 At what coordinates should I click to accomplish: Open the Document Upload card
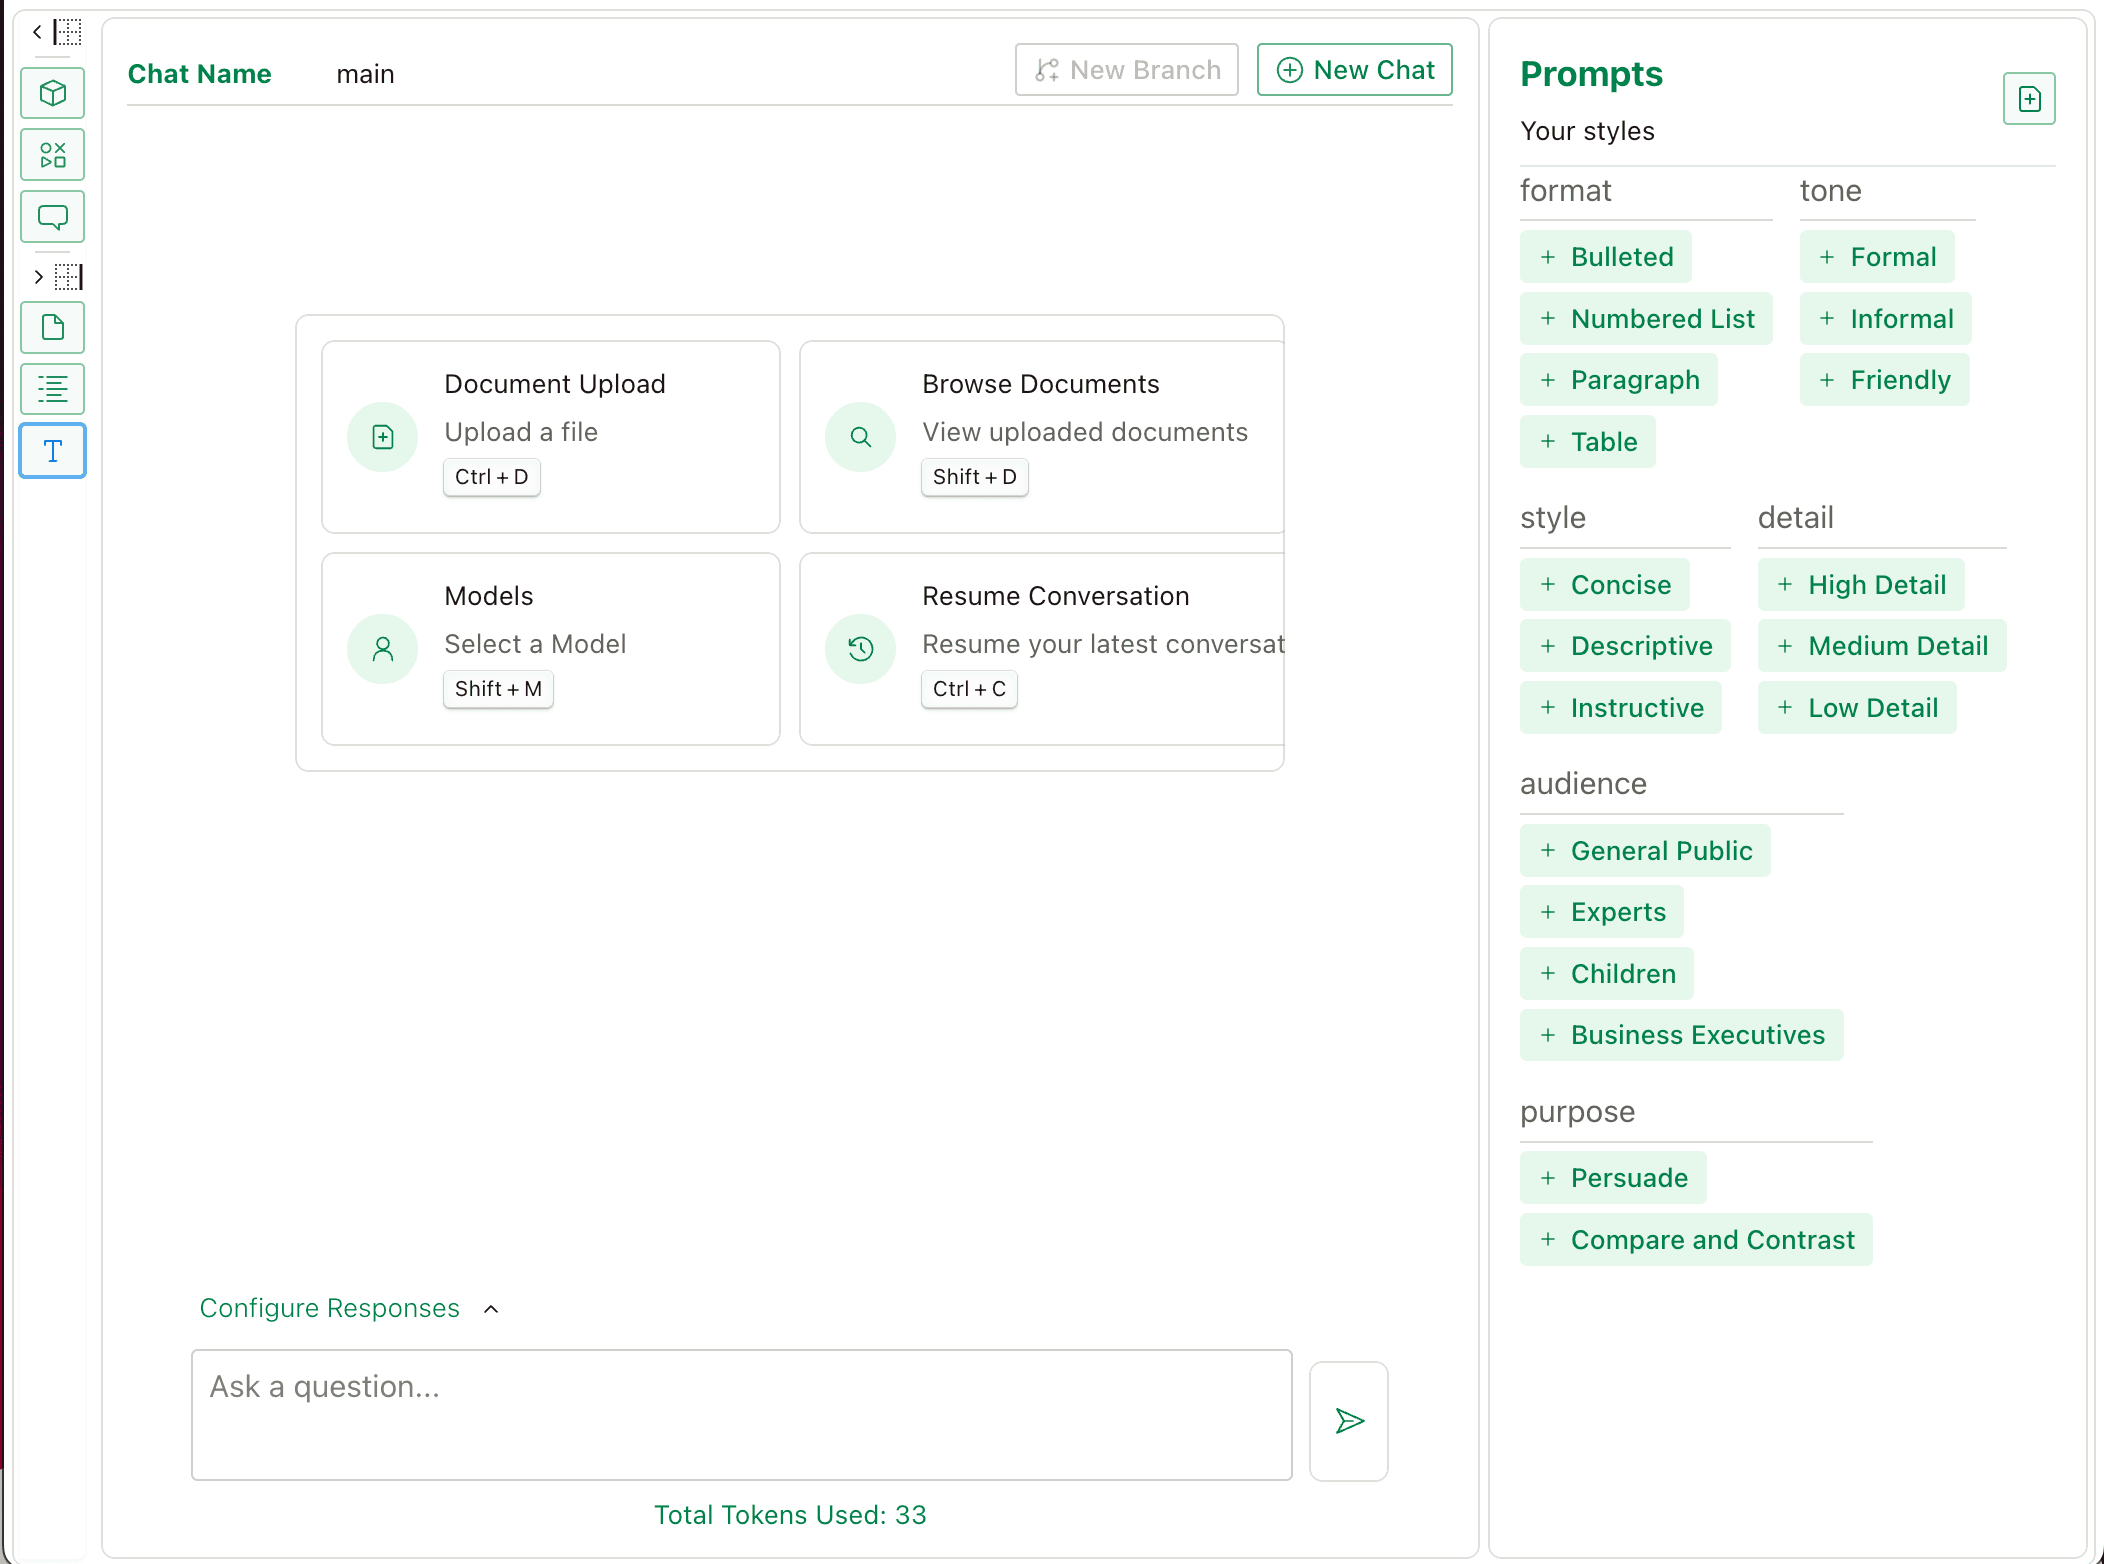coord(551,437)
